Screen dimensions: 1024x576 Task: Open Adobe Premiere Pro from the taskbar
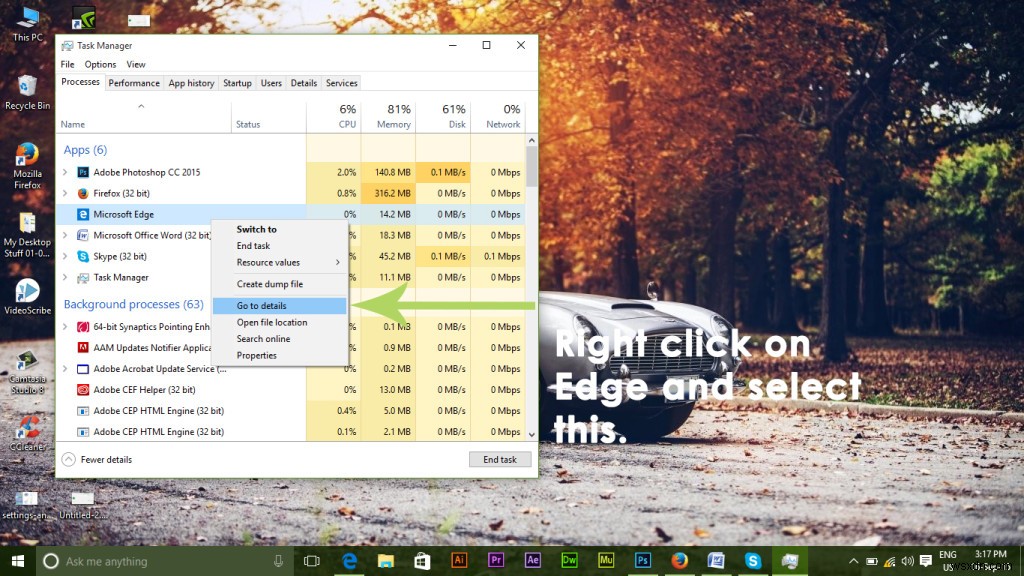495,561
